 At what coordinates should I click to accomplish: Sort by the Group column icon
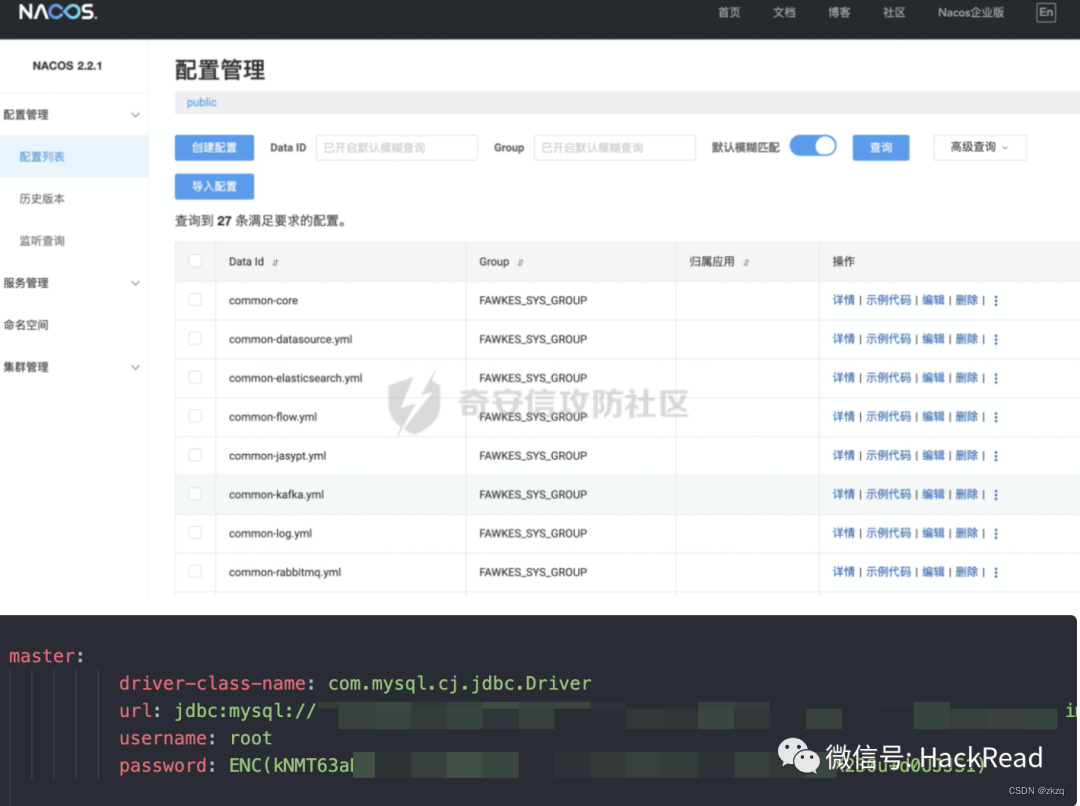point(520,262)
